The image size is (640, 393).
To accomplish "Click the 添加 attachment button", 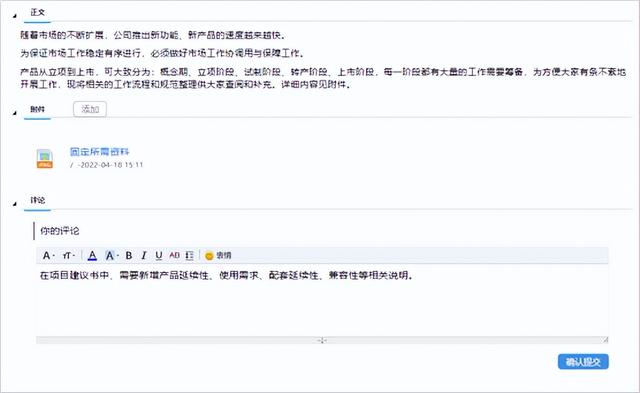I will (x=90, y=109).
